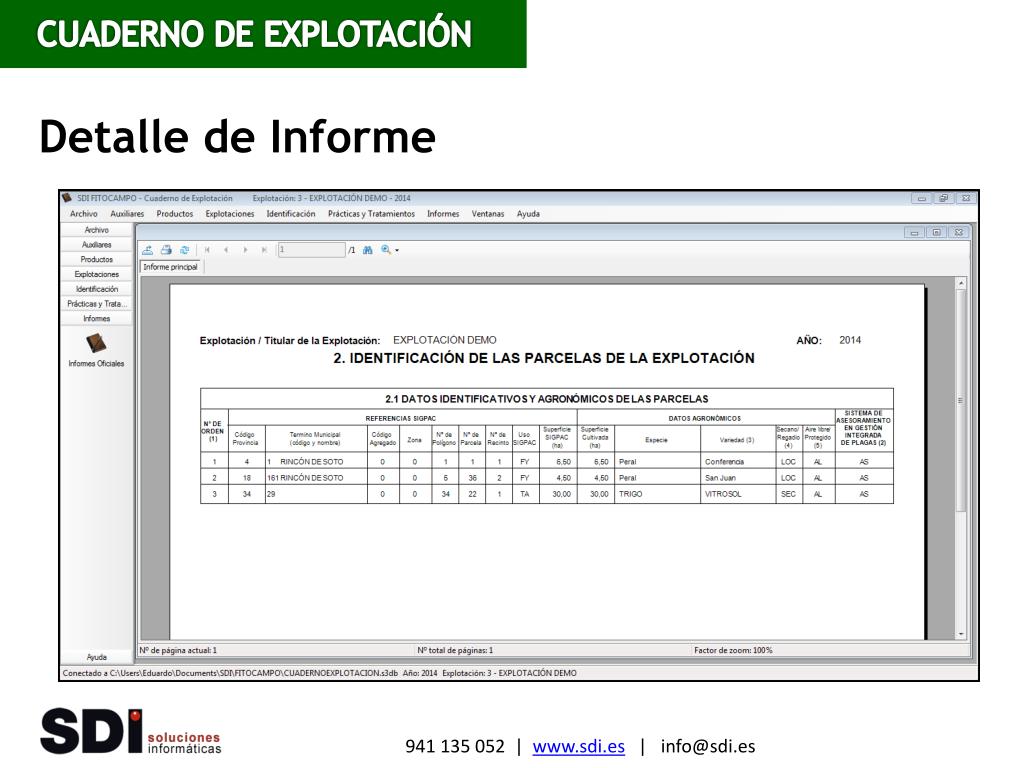The width and height of the screenshot is (1024, 768).
Task: Go to first page arrow
Action: tap(207, 250)
